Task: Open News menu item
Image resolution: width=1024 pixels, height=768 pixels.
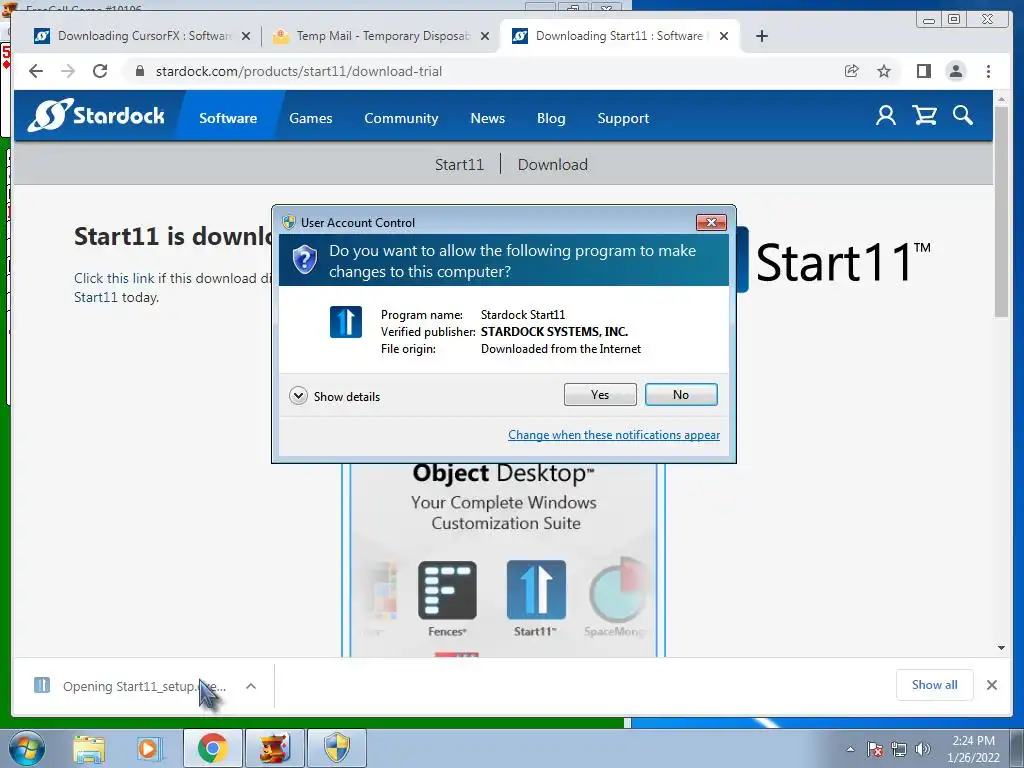Action: pyautogui.click(x=487, y=118)
